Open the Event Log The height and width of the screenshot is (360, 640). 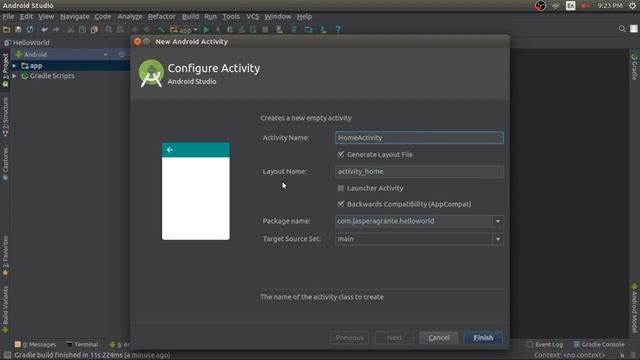tap(545, 344)
